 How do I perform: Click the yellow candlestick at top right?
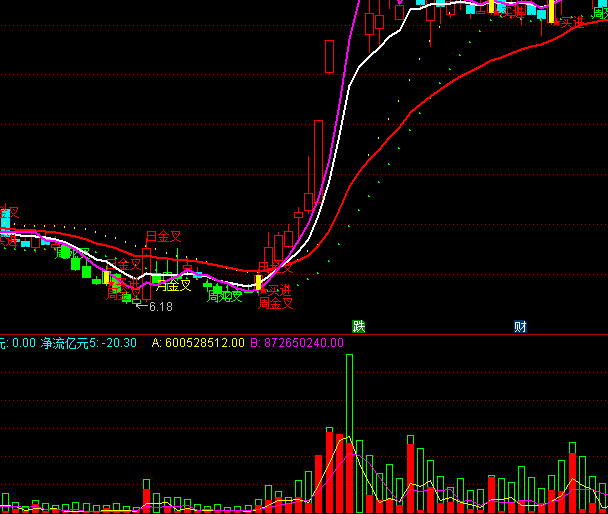(x=551, y=12)
